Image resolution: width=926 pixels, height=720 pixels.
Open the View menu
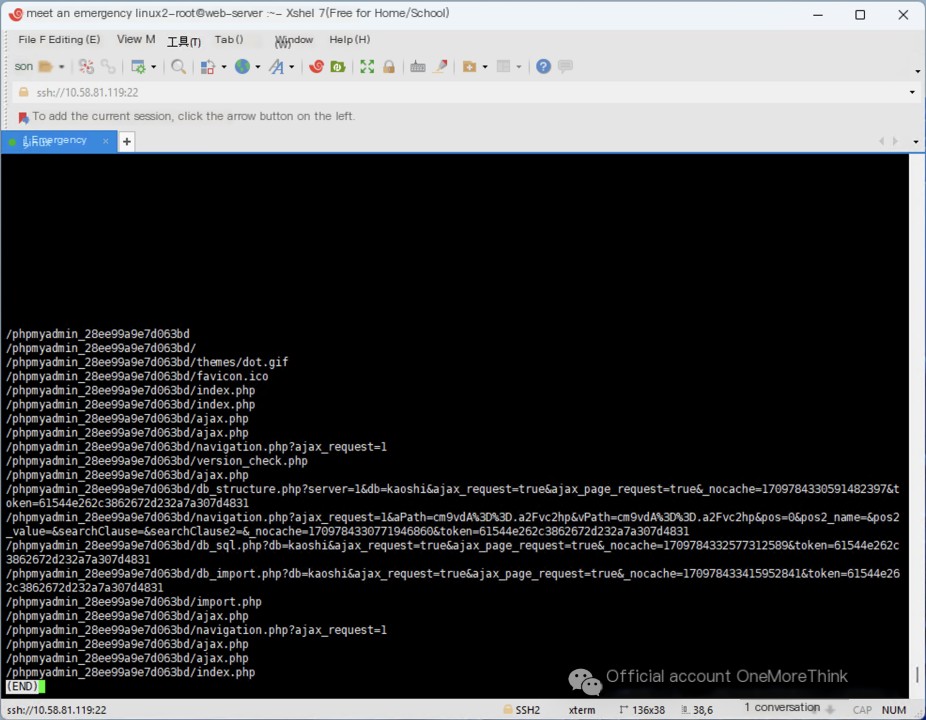tap(136, 40)
